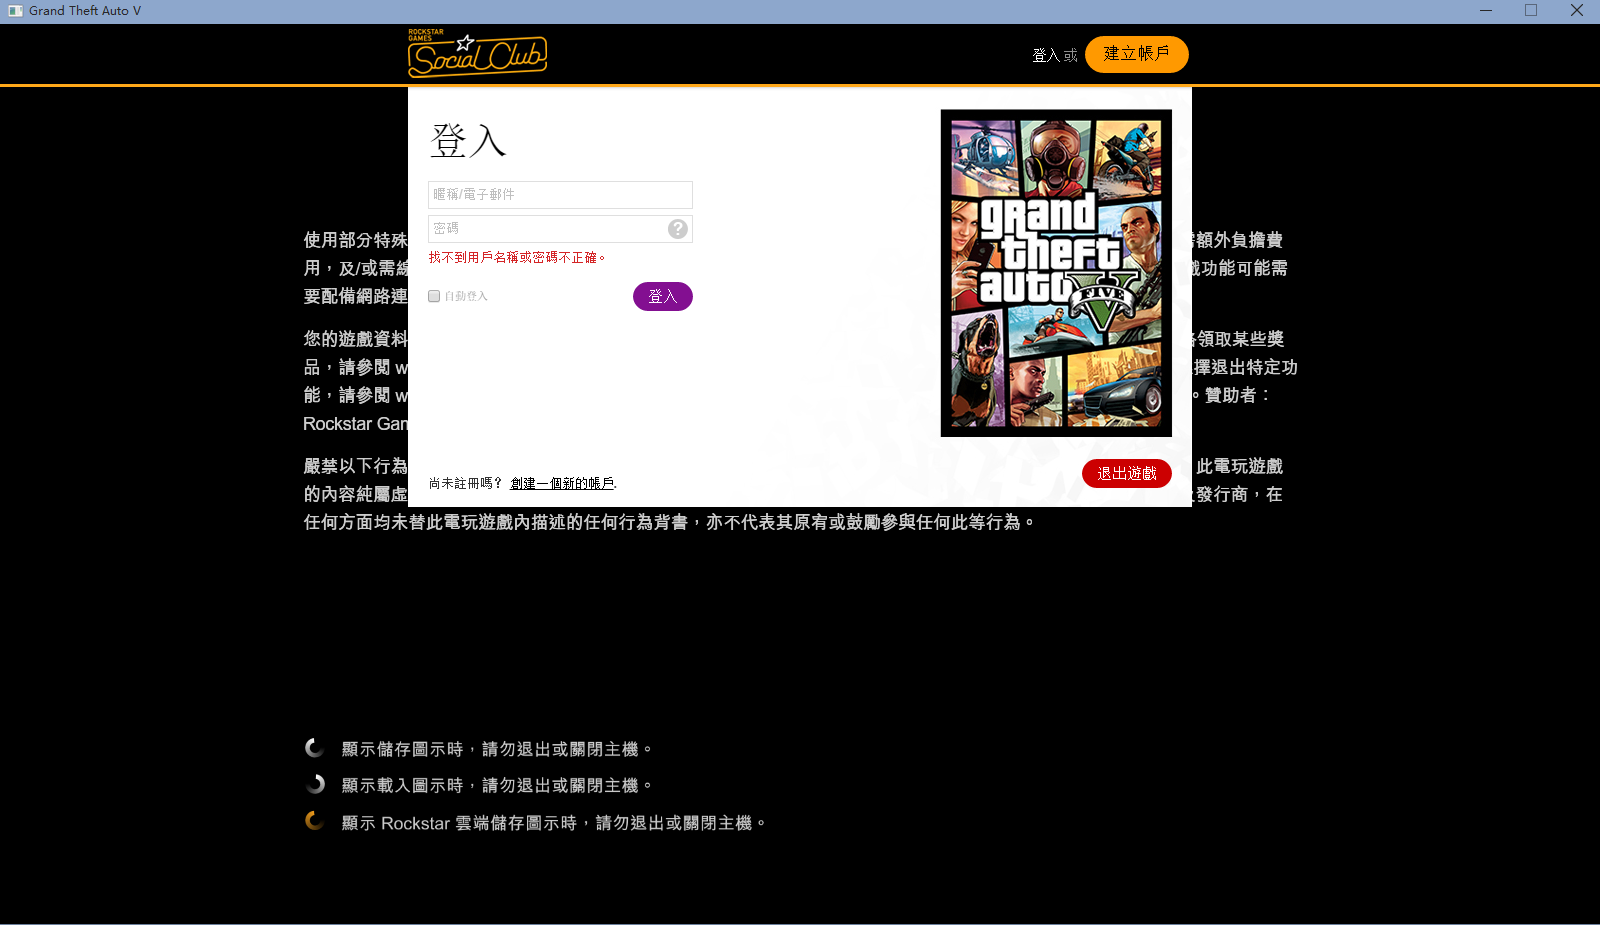This screenshot has width=1600, height=925.
Task: Click the red 退出遊戲 button
Action: [1127, 473]
